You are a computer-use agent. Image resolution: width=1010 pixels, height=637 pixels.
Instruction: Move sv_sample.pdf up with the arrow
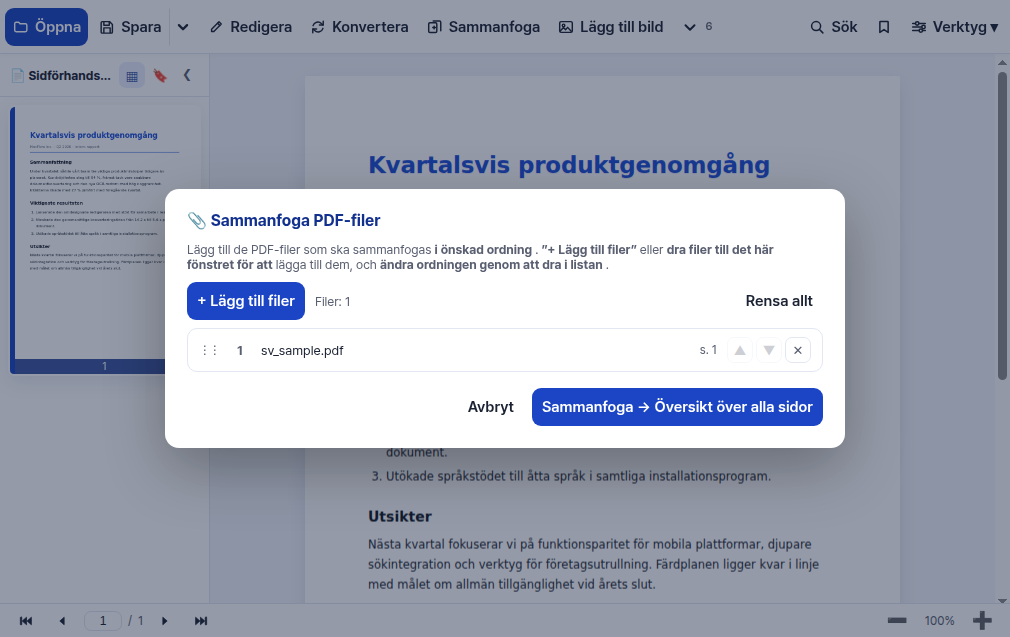[x=740, y=350]
